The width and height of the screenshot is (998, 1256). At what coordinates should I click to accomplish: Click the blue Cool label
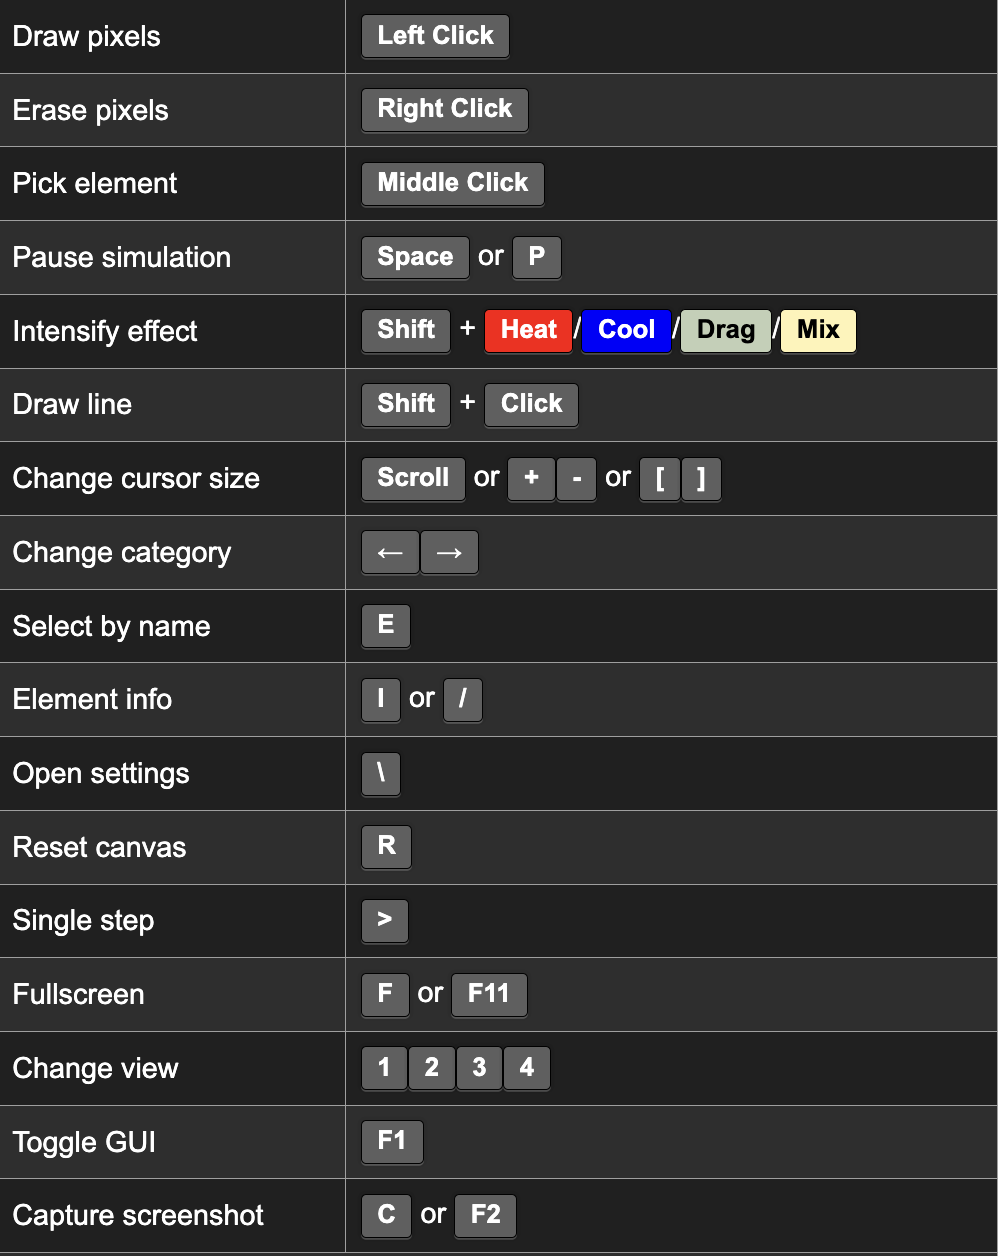coord(626,330)
